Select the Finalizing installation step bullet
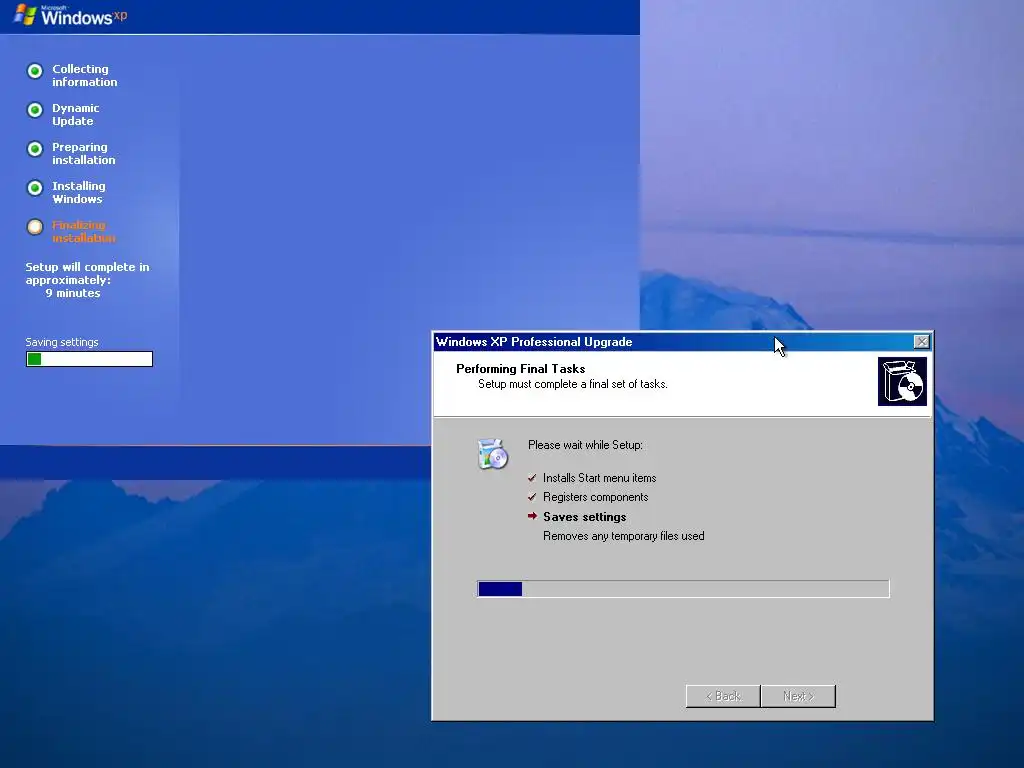The height and width of the screenshot is (768, 1024). tap(35, 227)
